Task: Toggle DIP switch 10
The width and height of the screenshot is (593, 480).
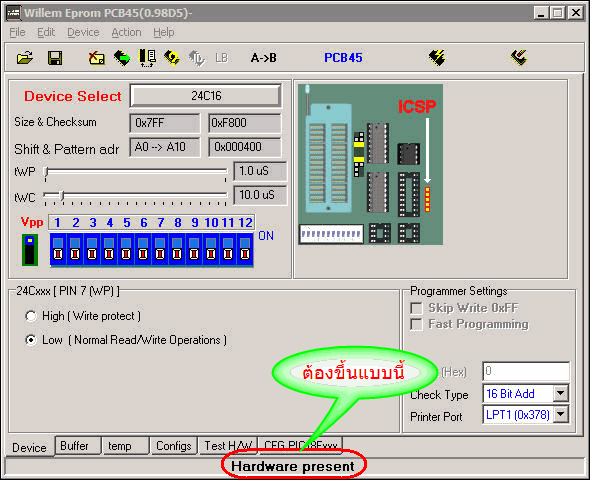Action: coord(211,249)
